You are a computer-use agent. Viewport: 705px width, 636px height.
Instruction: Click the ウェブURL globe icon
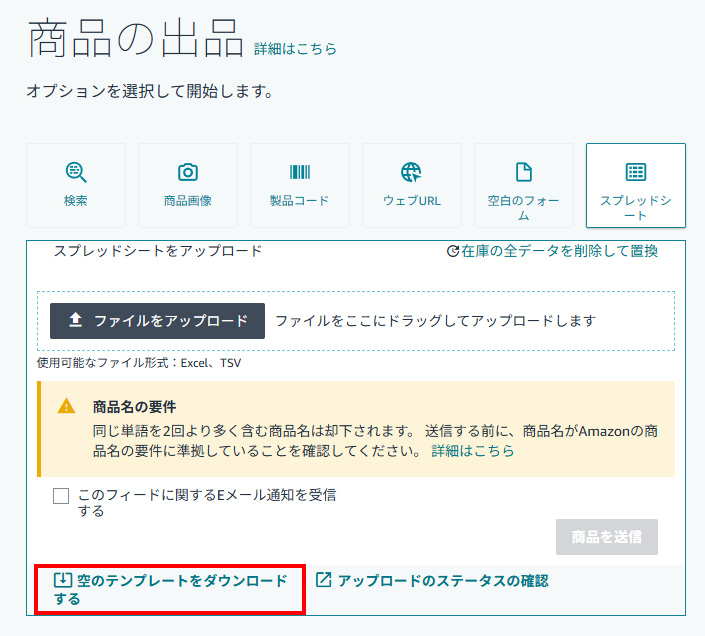(411, 172)
